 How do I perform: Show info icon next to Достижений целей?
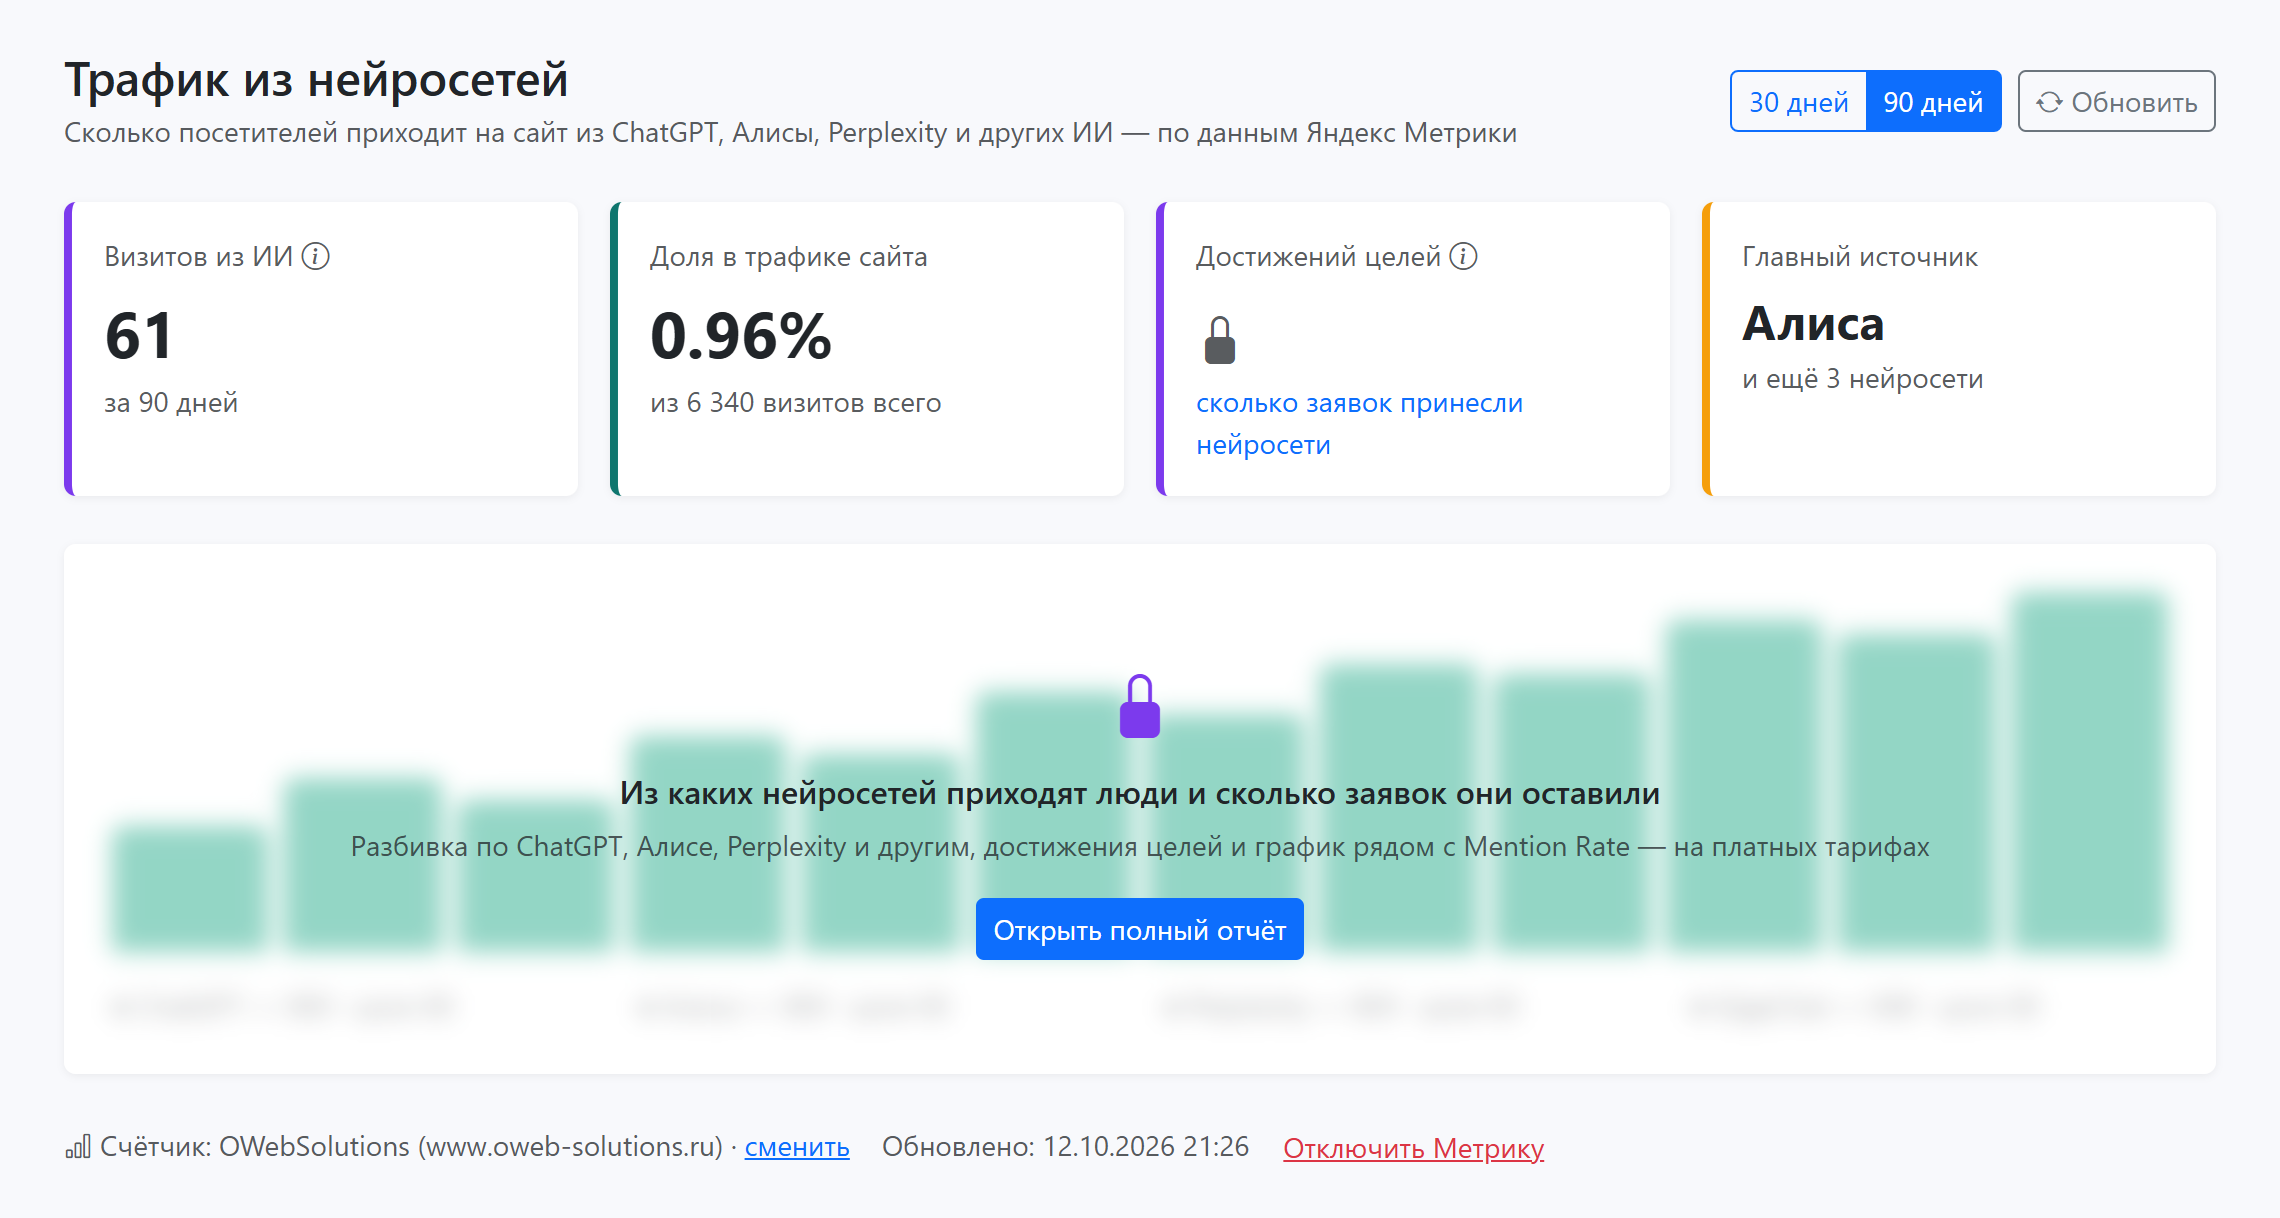(1463, 257)
